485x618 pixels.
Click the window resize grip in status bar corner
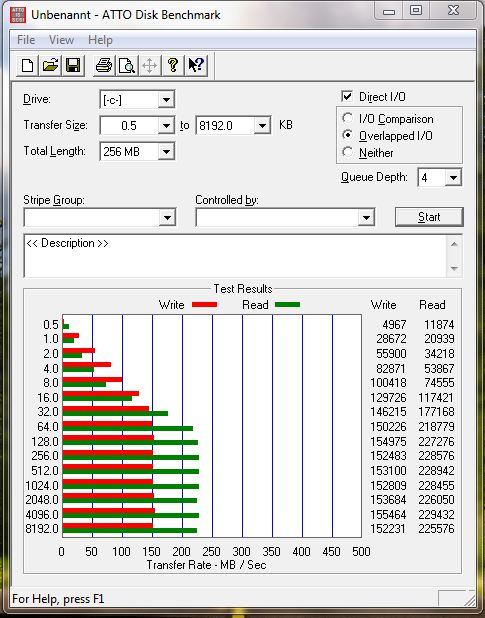[470, 600]
